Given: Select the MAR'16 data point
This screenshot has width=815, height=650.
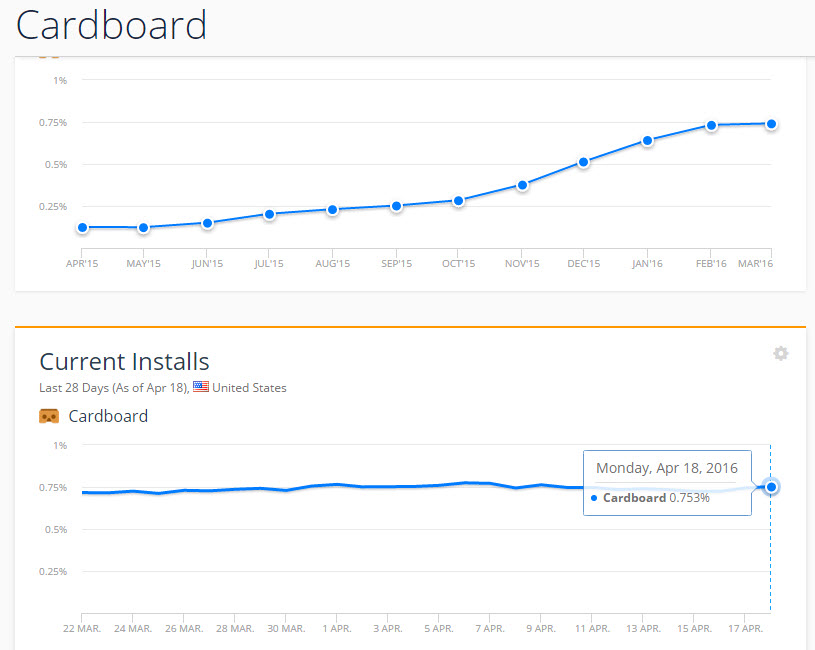Looking at the screenshot, I should [771, 124].
